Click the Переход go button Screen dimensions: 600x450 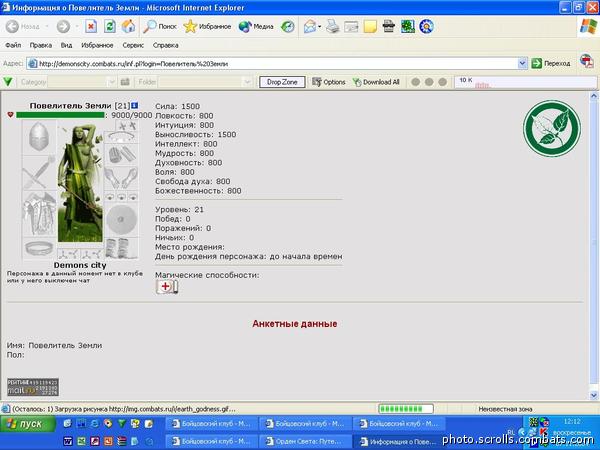pos(551,64)
